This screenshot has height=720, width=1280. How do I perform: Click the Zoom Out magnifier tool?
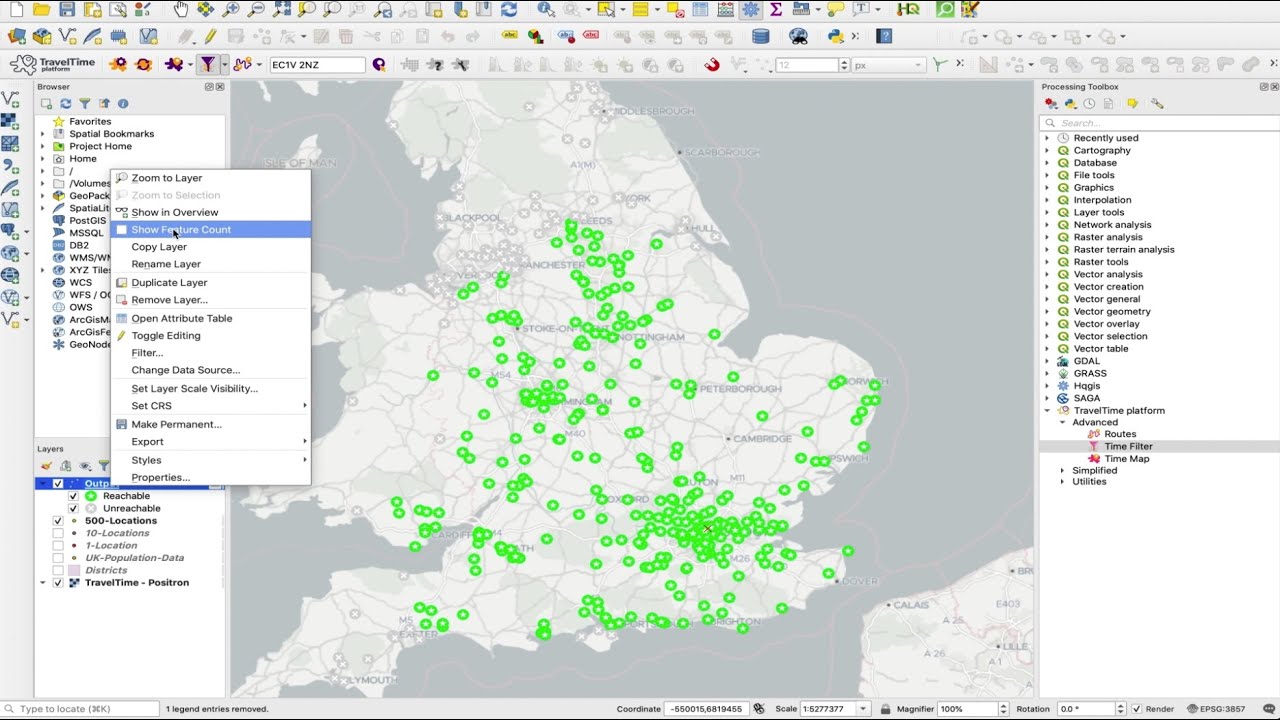[x=256, y=9]
